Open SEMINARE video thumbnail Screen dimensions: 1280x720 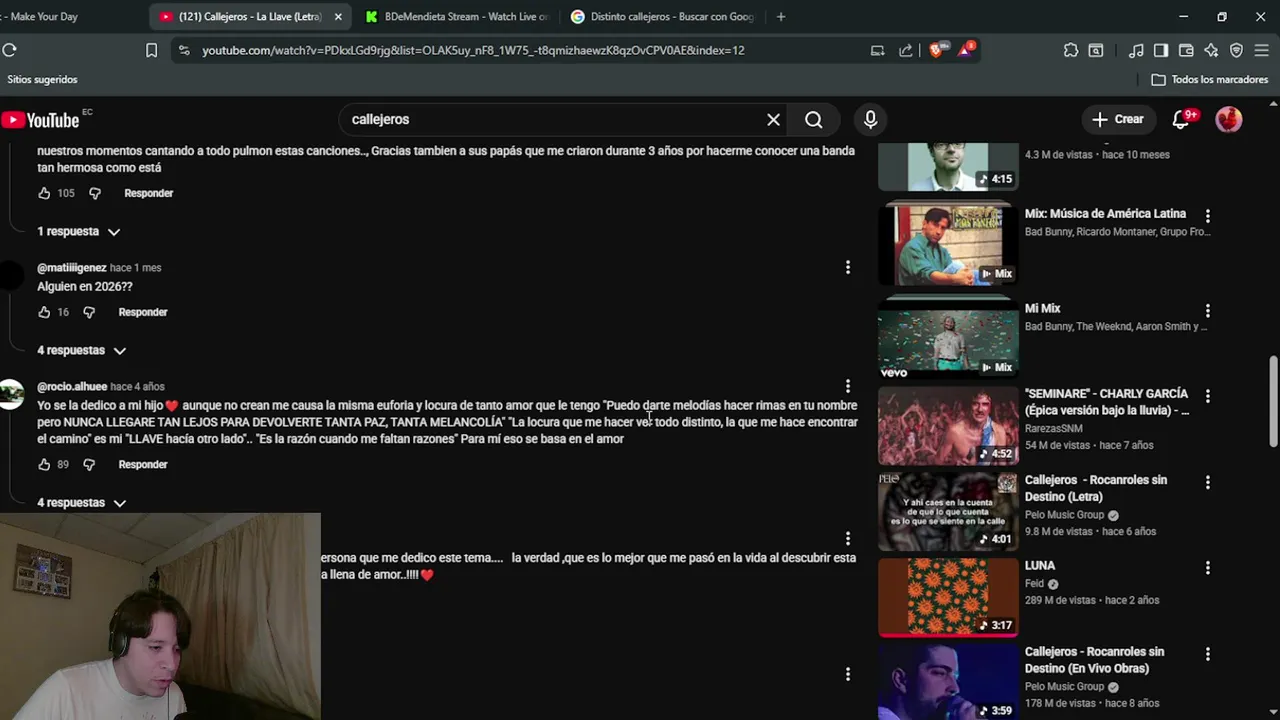pyautogui.click(x=948, y=426)
